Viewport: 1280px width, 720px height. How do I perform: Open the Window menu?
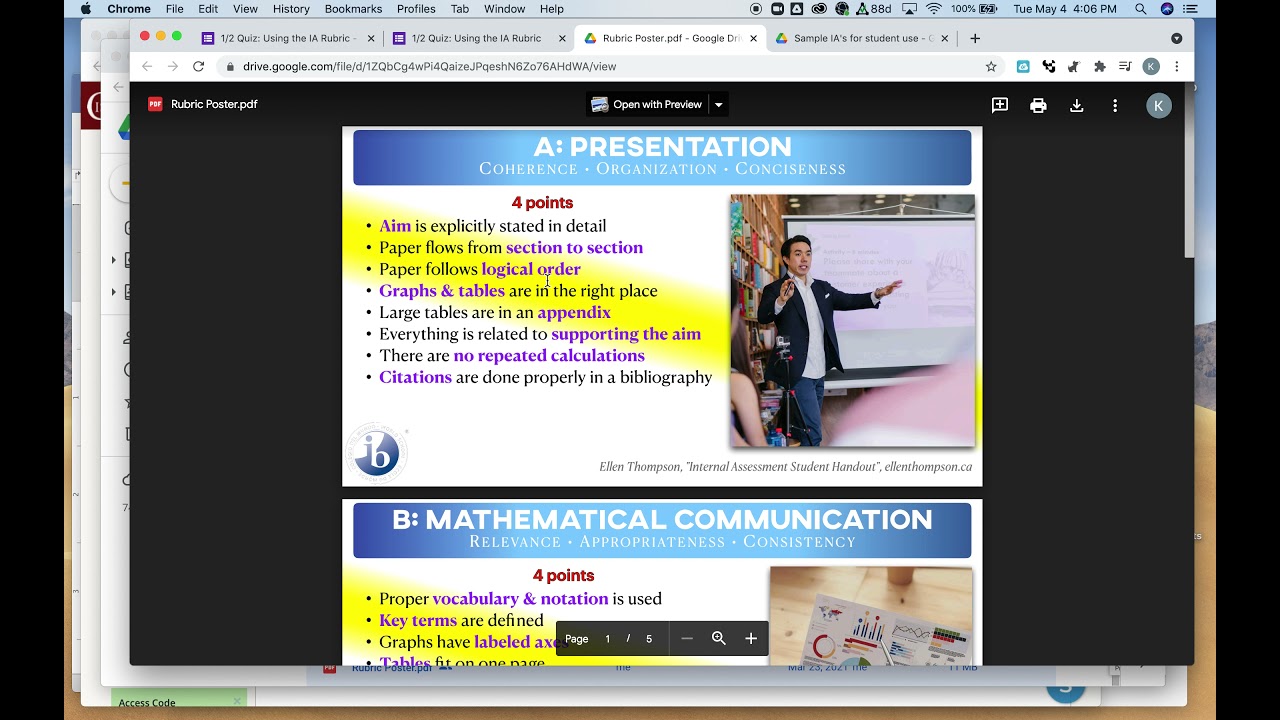point(504,9)
